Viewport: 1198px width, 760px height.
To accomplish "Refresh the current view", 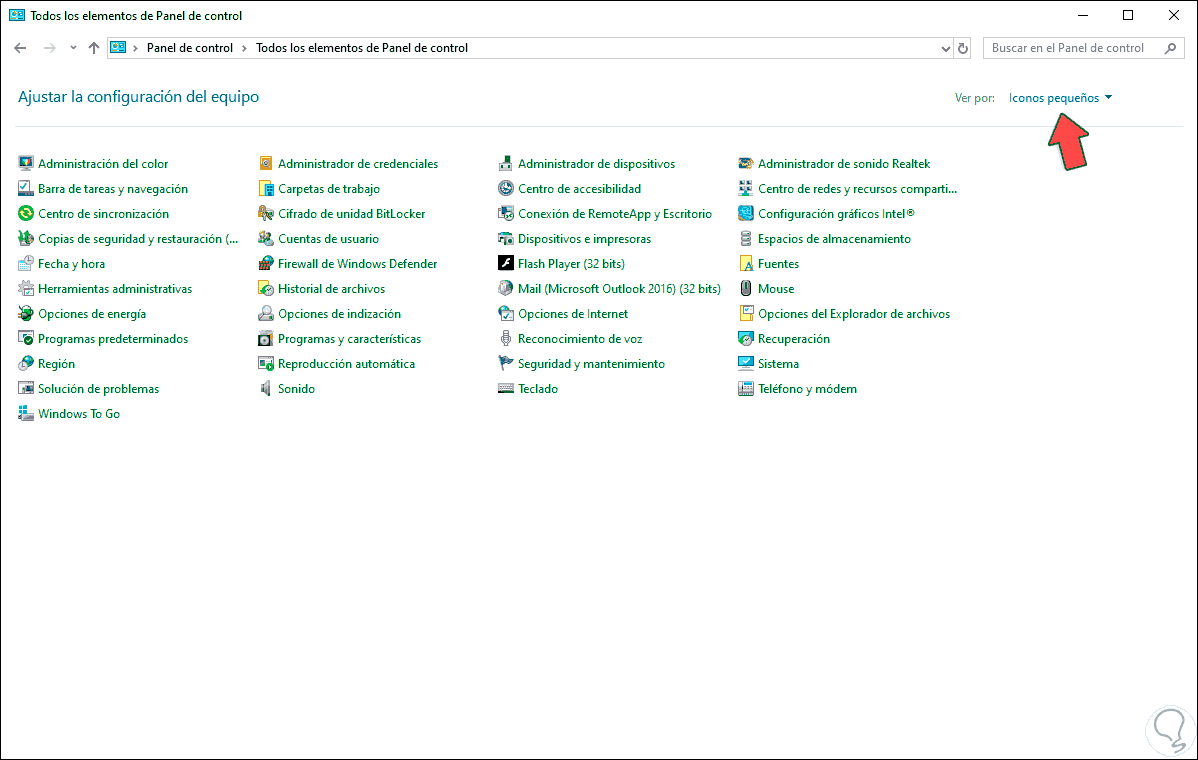I will (962, 47).
